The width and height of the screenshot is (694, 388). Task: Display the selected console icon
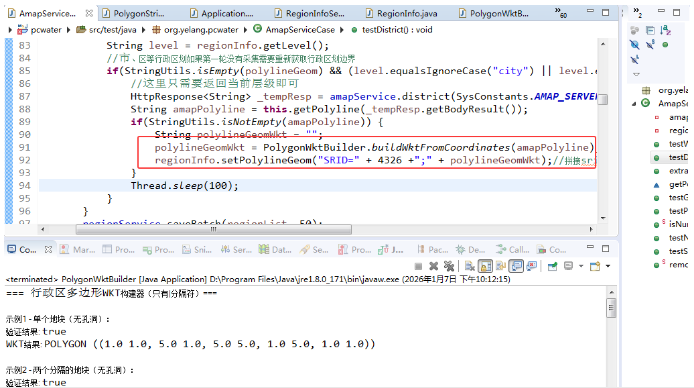[568, 266]
